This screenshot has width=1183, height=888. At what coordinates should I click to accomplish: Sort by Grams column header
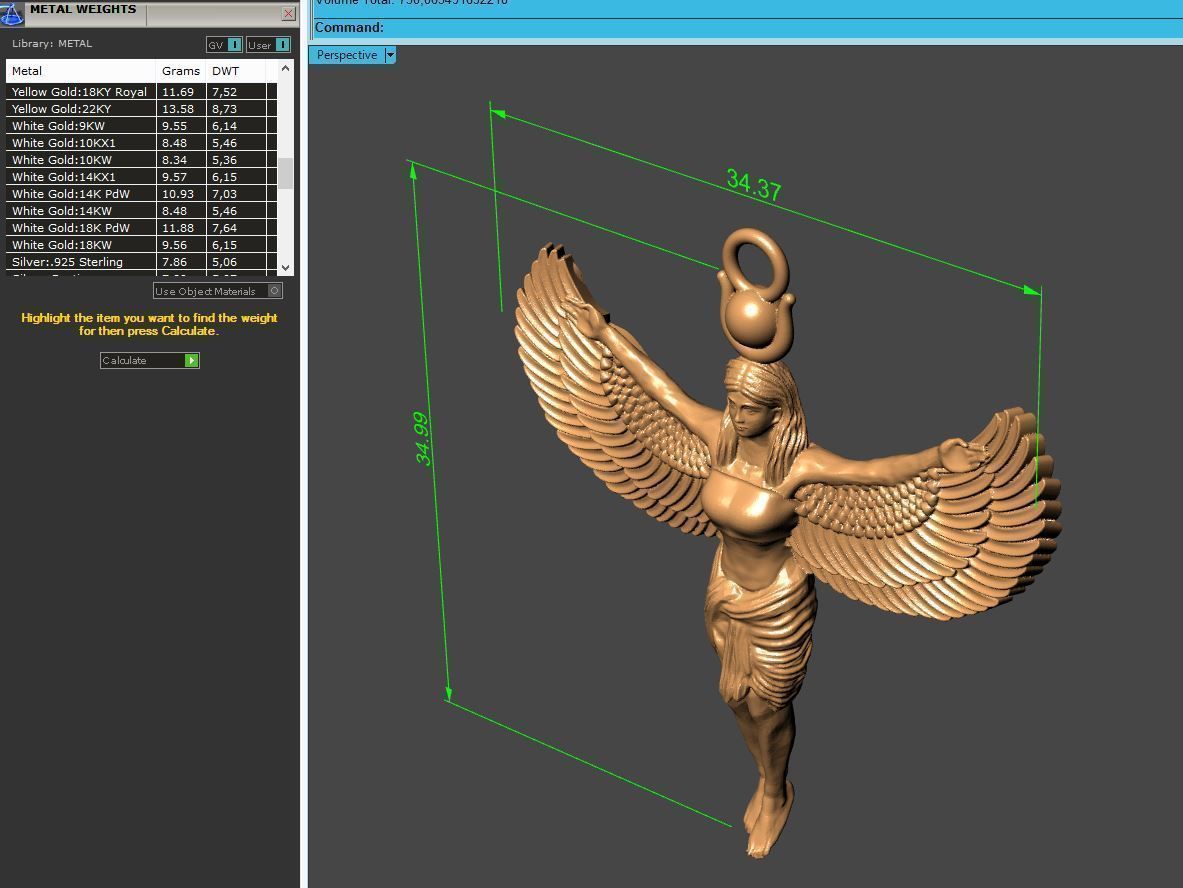181,71
